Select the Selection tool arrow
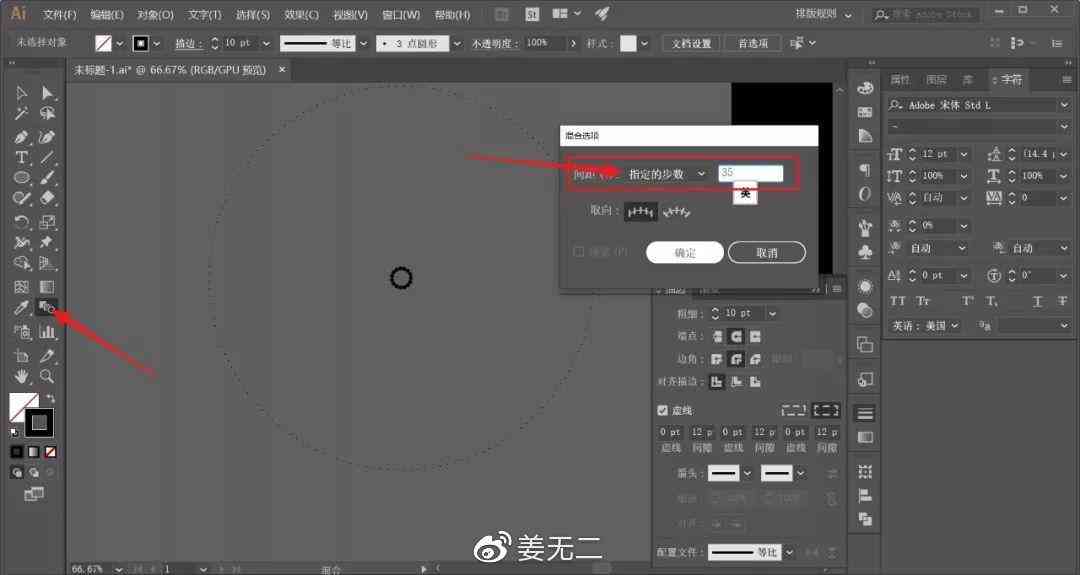This screenshot has width=1080, height=575. [21, 93]
